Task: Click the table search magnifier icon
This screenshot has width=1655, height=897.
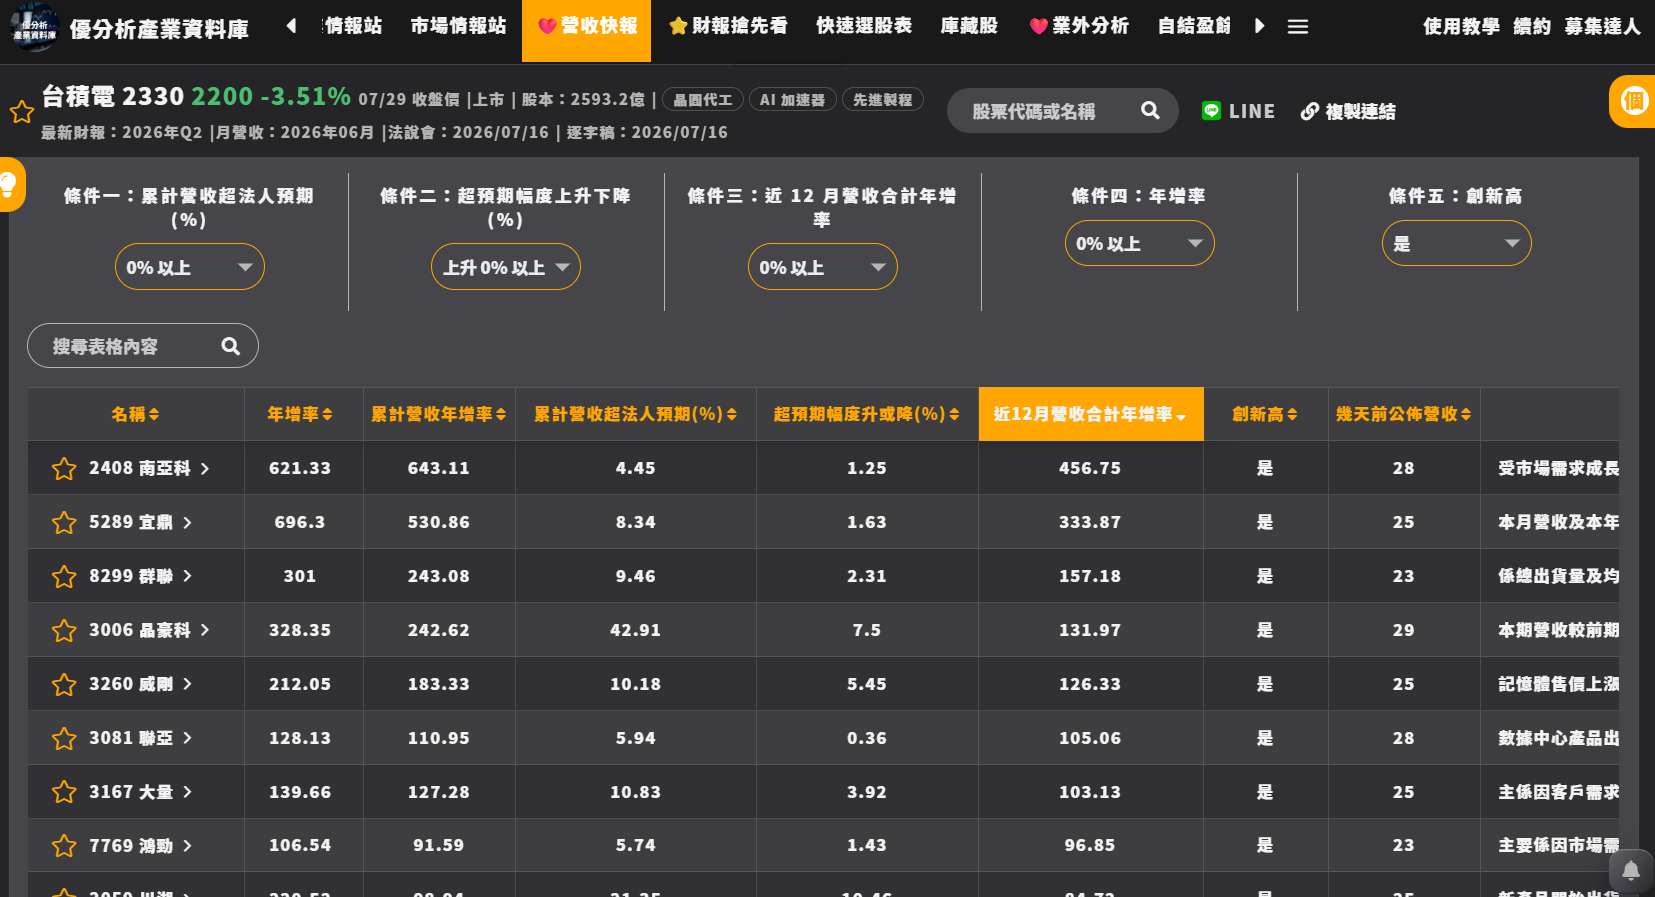Action: click(230, 346)
